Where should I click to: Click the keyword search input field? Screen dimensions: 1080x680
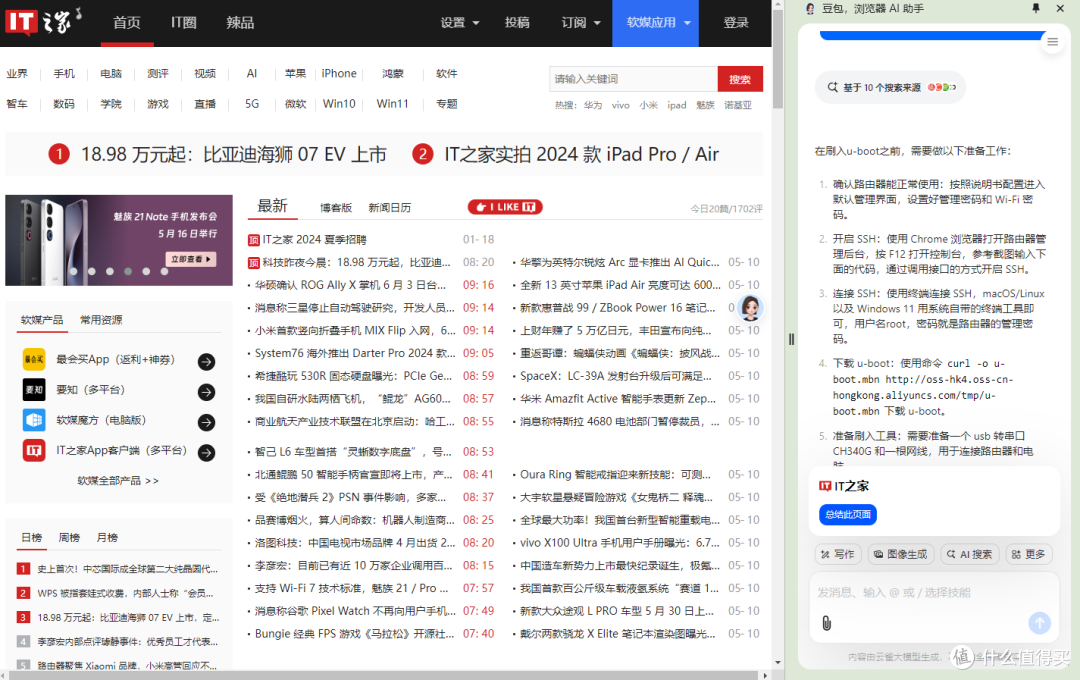[x=634, y=79]
